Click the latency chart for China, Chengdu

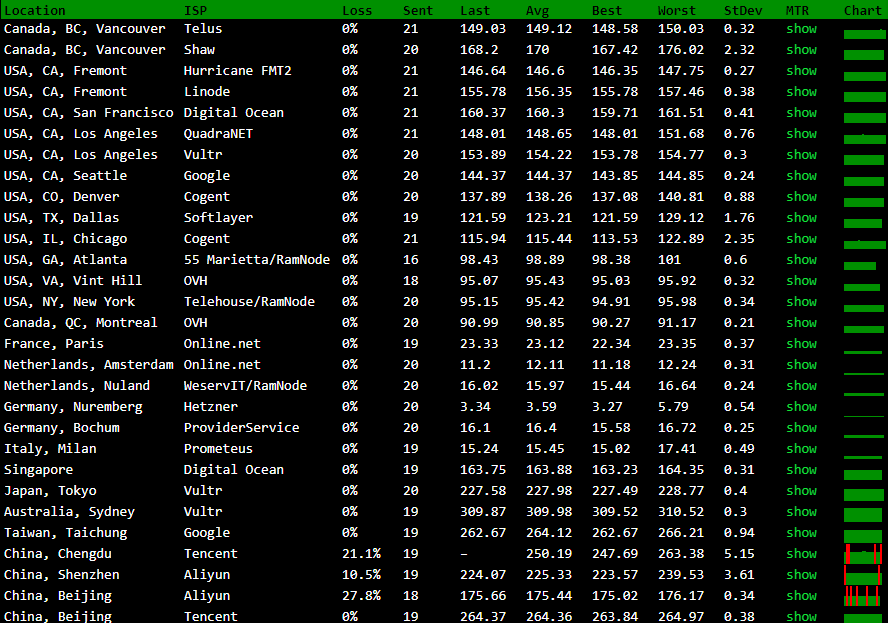click(x=863, y=554)
